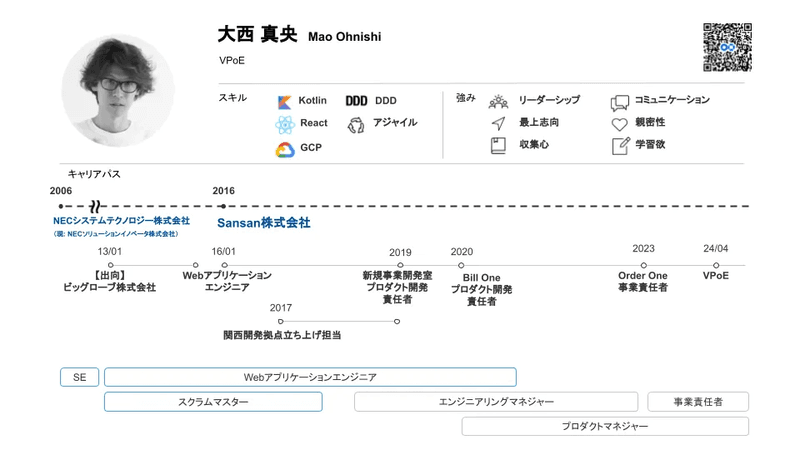Select the エンジニアリングマネジャー role bar
This screenshot has width=800, height=450.
click(496, 402)
